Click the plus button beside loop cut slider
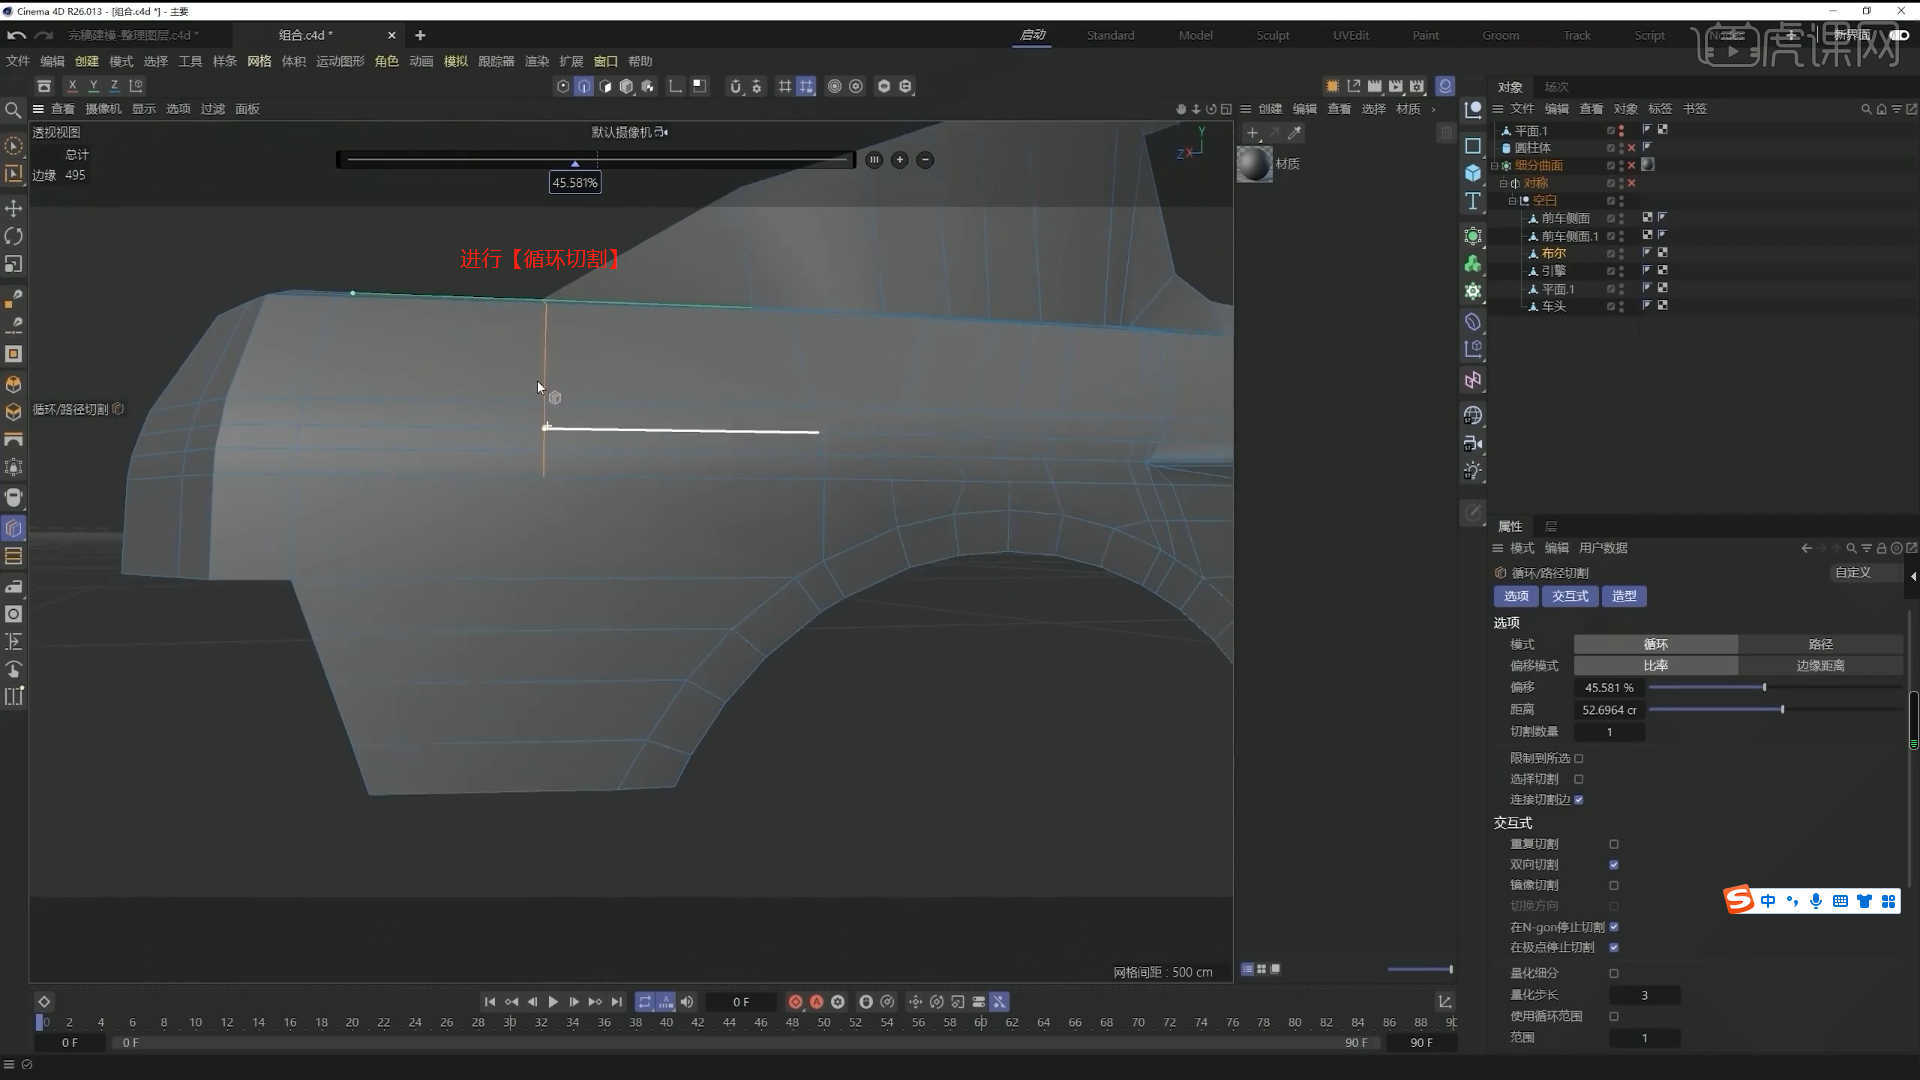Screen dimensions: 1920x1080 pos(900,160)
